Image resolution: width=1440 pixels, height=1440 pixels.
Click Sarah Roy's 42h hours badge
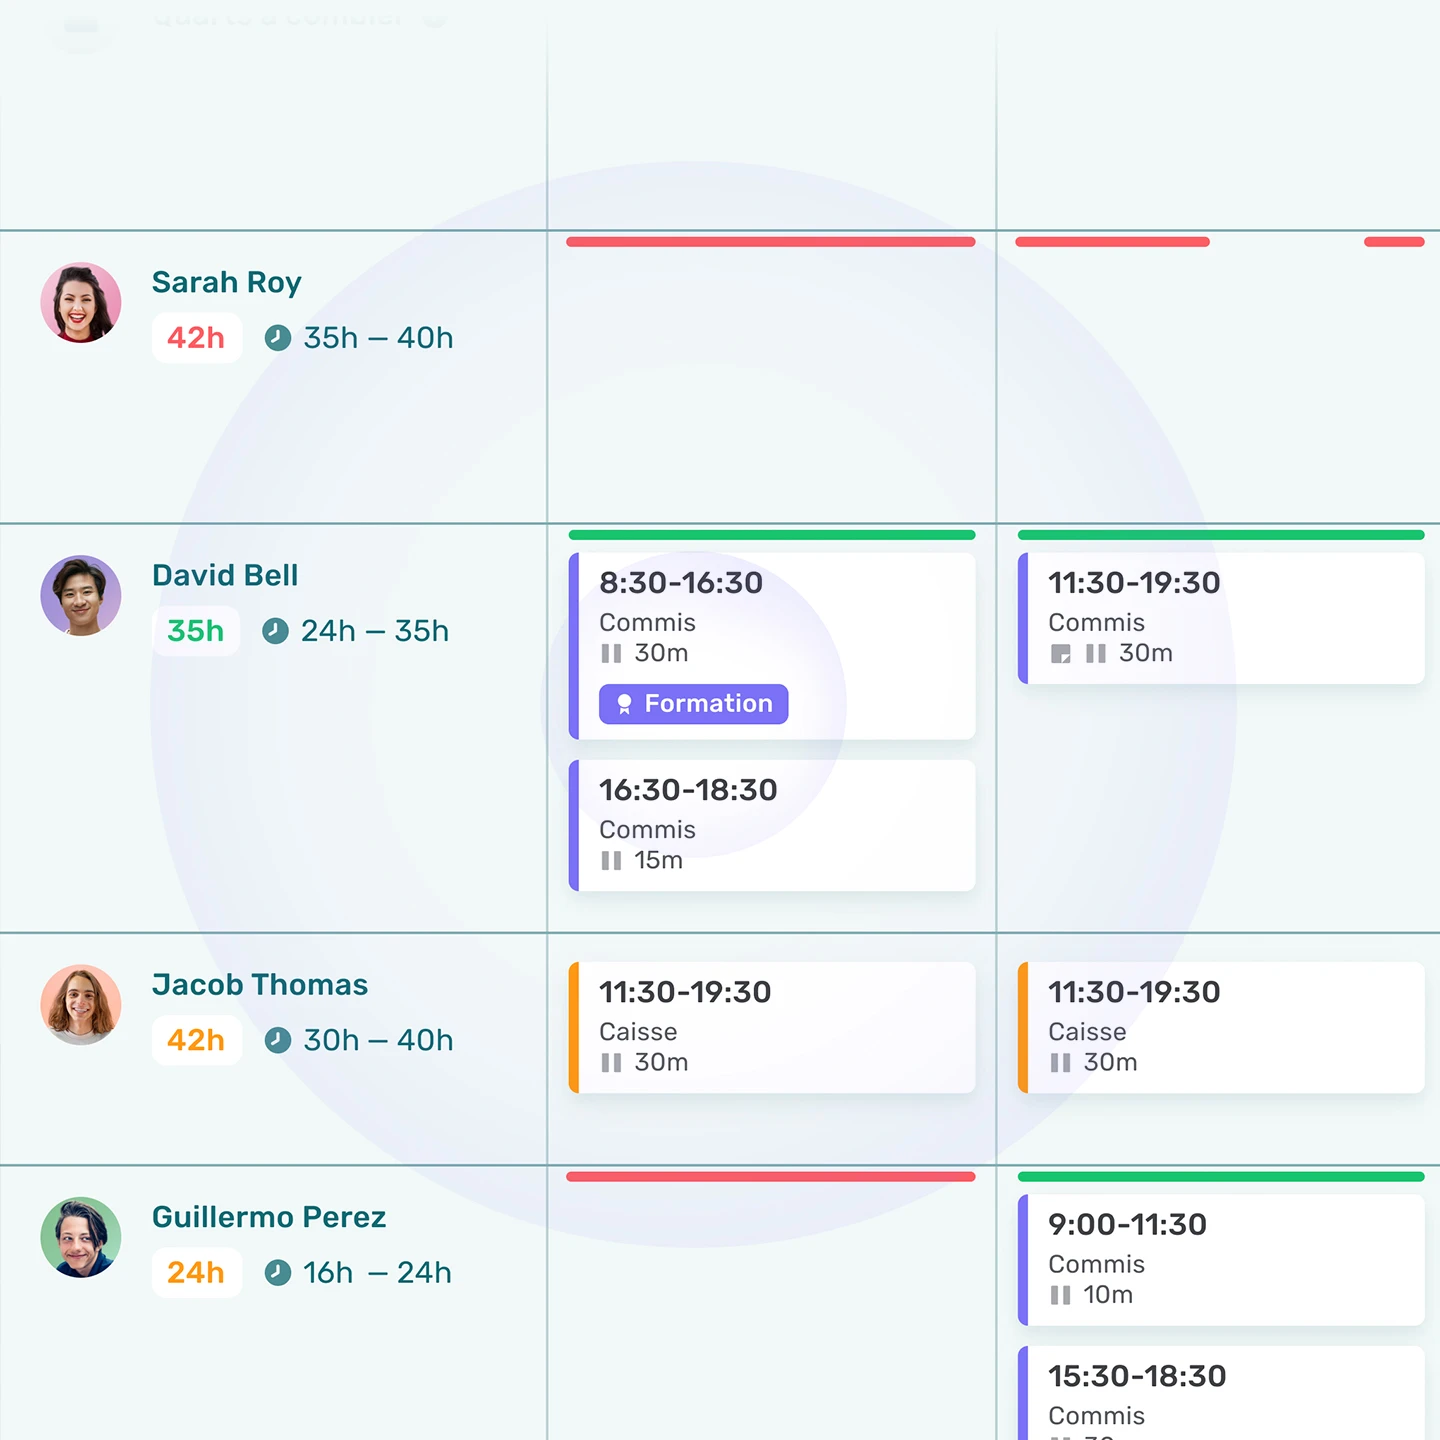pos(196,338)
